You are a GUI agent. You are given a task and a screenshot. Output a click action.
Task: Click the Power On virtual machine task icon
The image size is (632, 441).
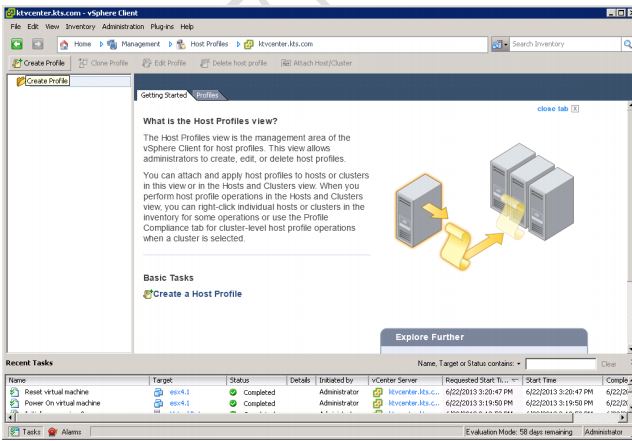pyautogui.click(x=15, y=403)
